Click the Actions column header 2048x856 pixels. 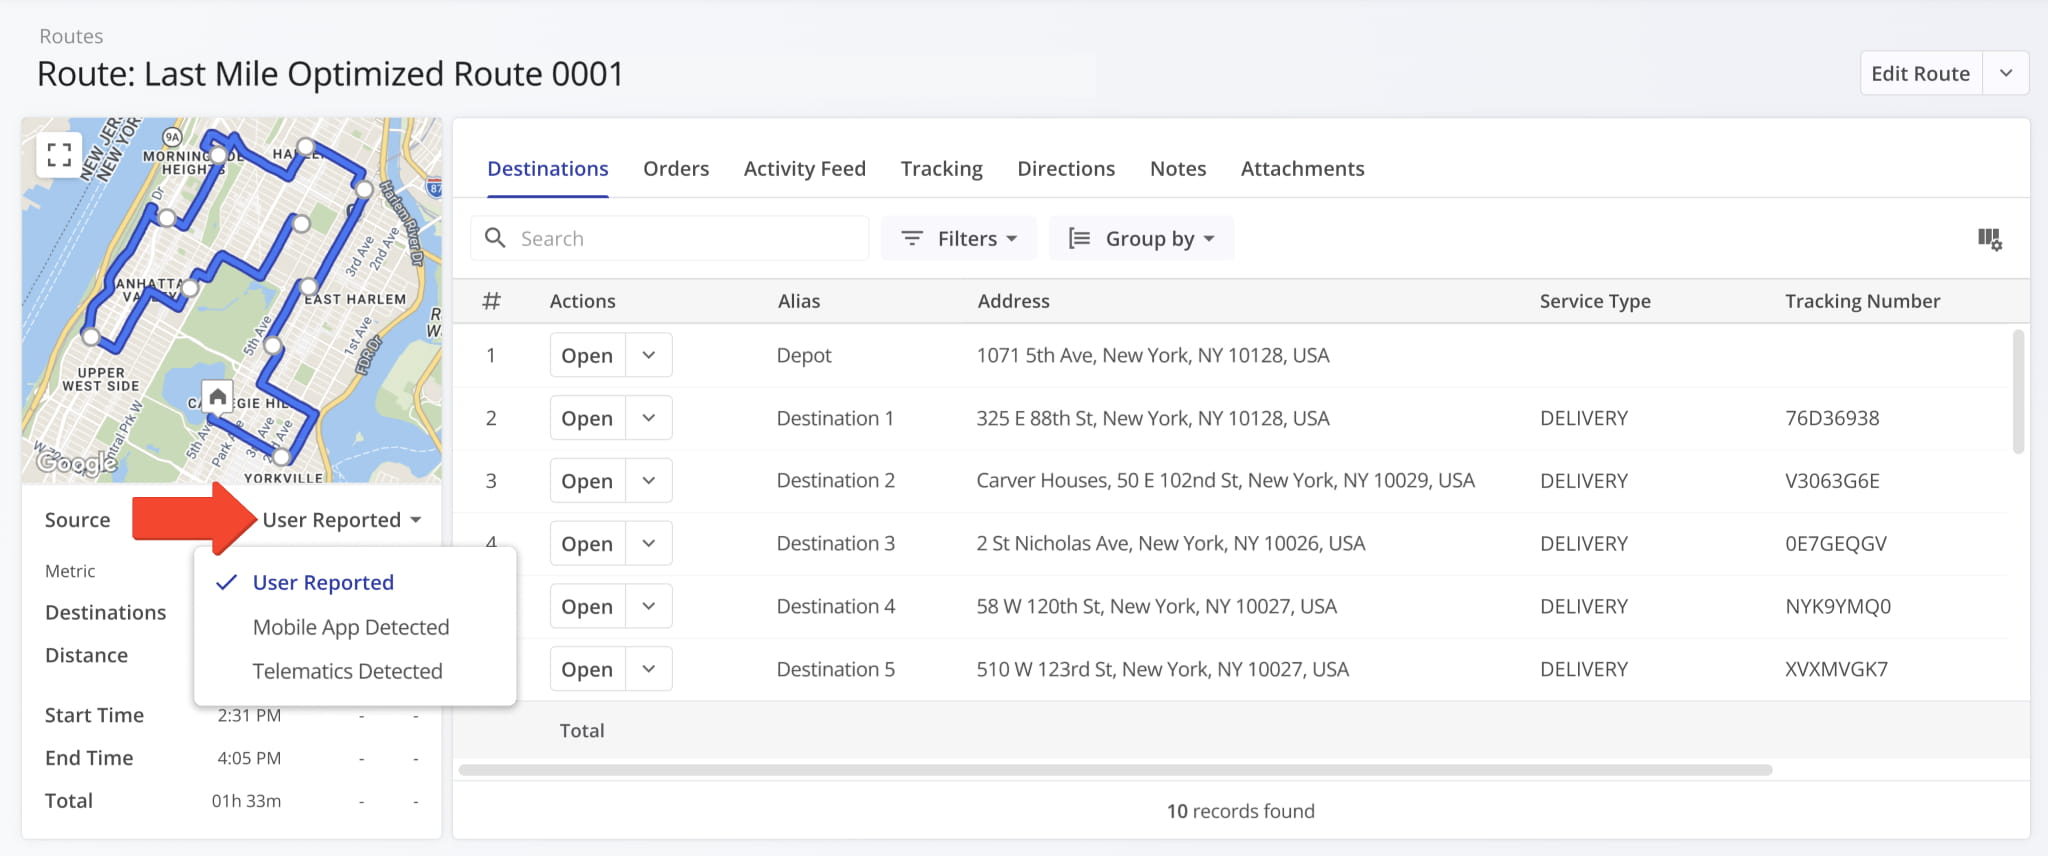tap(582, 301)
